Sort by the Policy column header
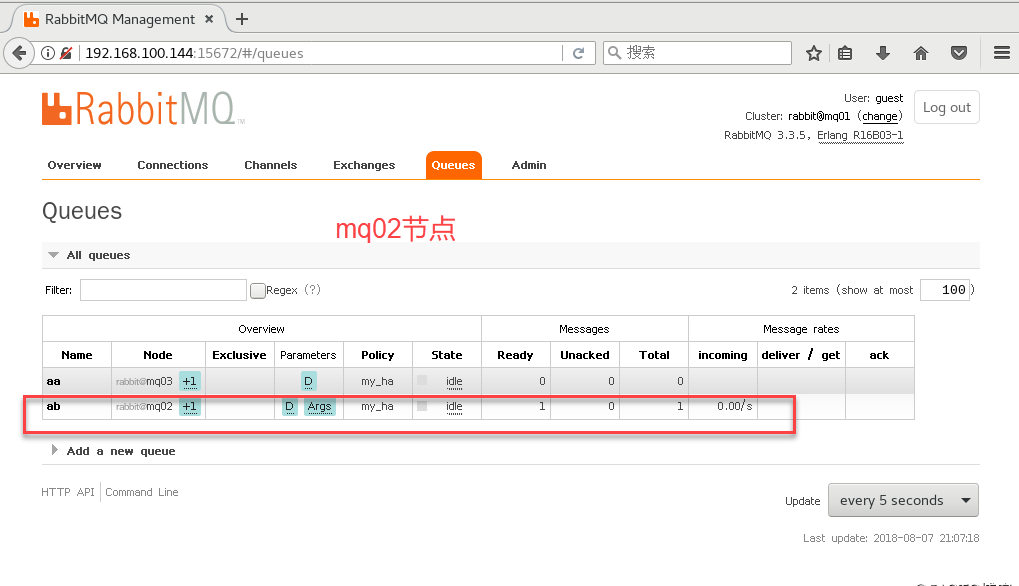The height and width of the screenshot is (586, 1019). 378,355
